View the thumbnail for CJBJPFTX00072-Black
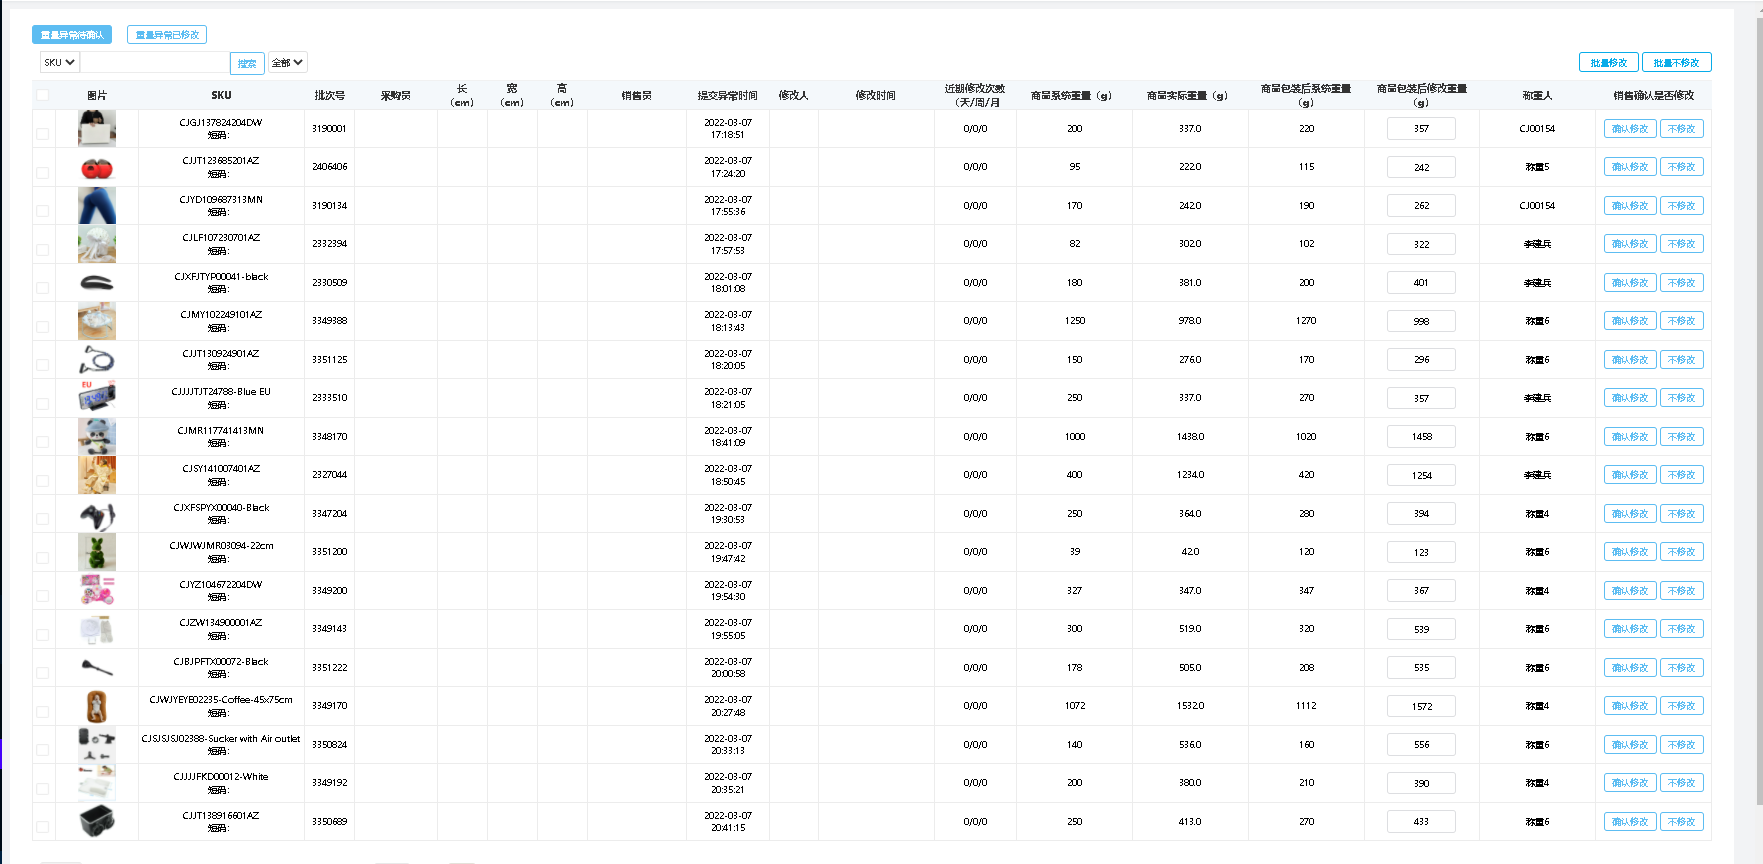 97,668
